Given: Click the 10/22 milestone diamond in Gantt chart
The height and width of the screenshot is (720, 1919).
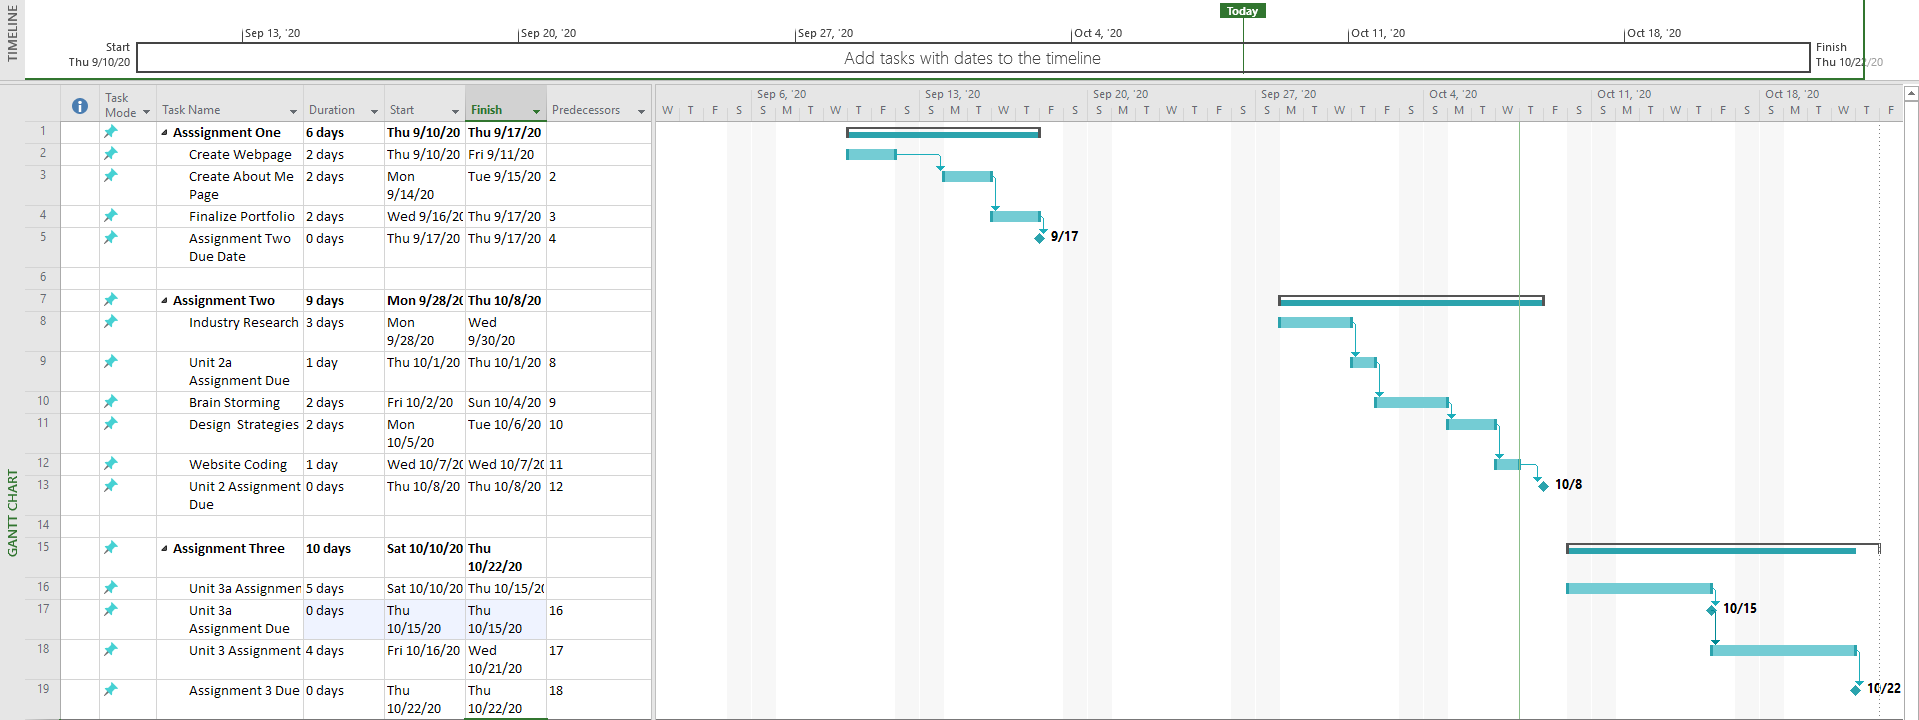Looking at the screenshot, I should click(x=1856, y=690).
